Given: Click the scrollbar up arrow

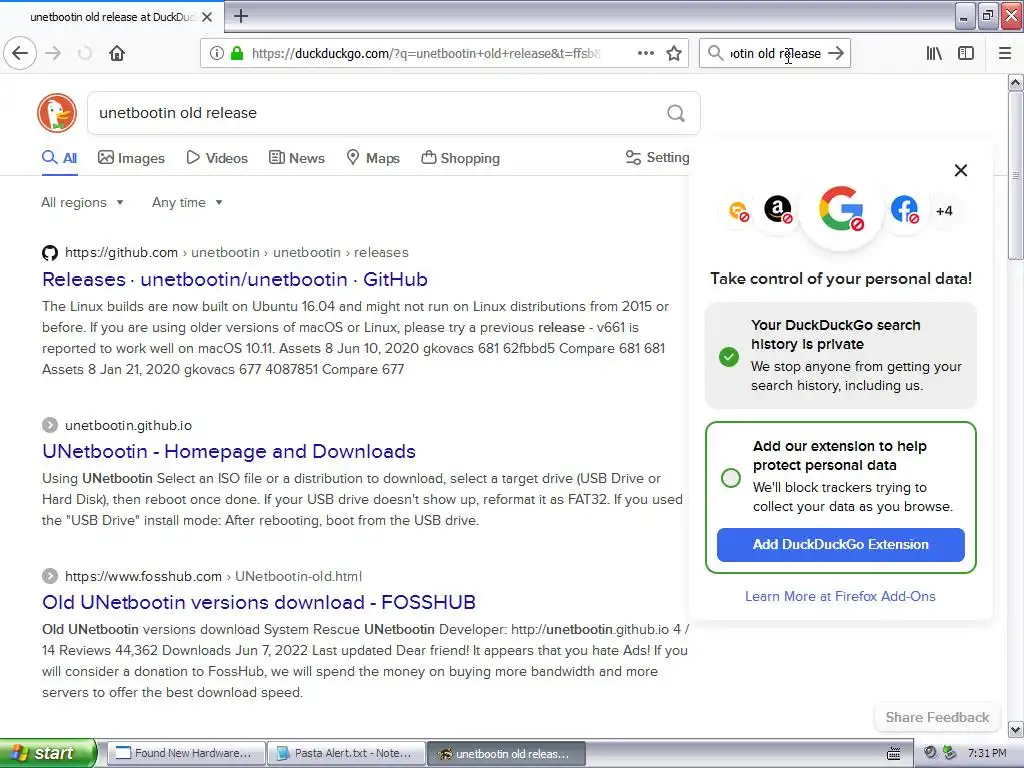Looking at the screenshot, I should pos(1015,82).
